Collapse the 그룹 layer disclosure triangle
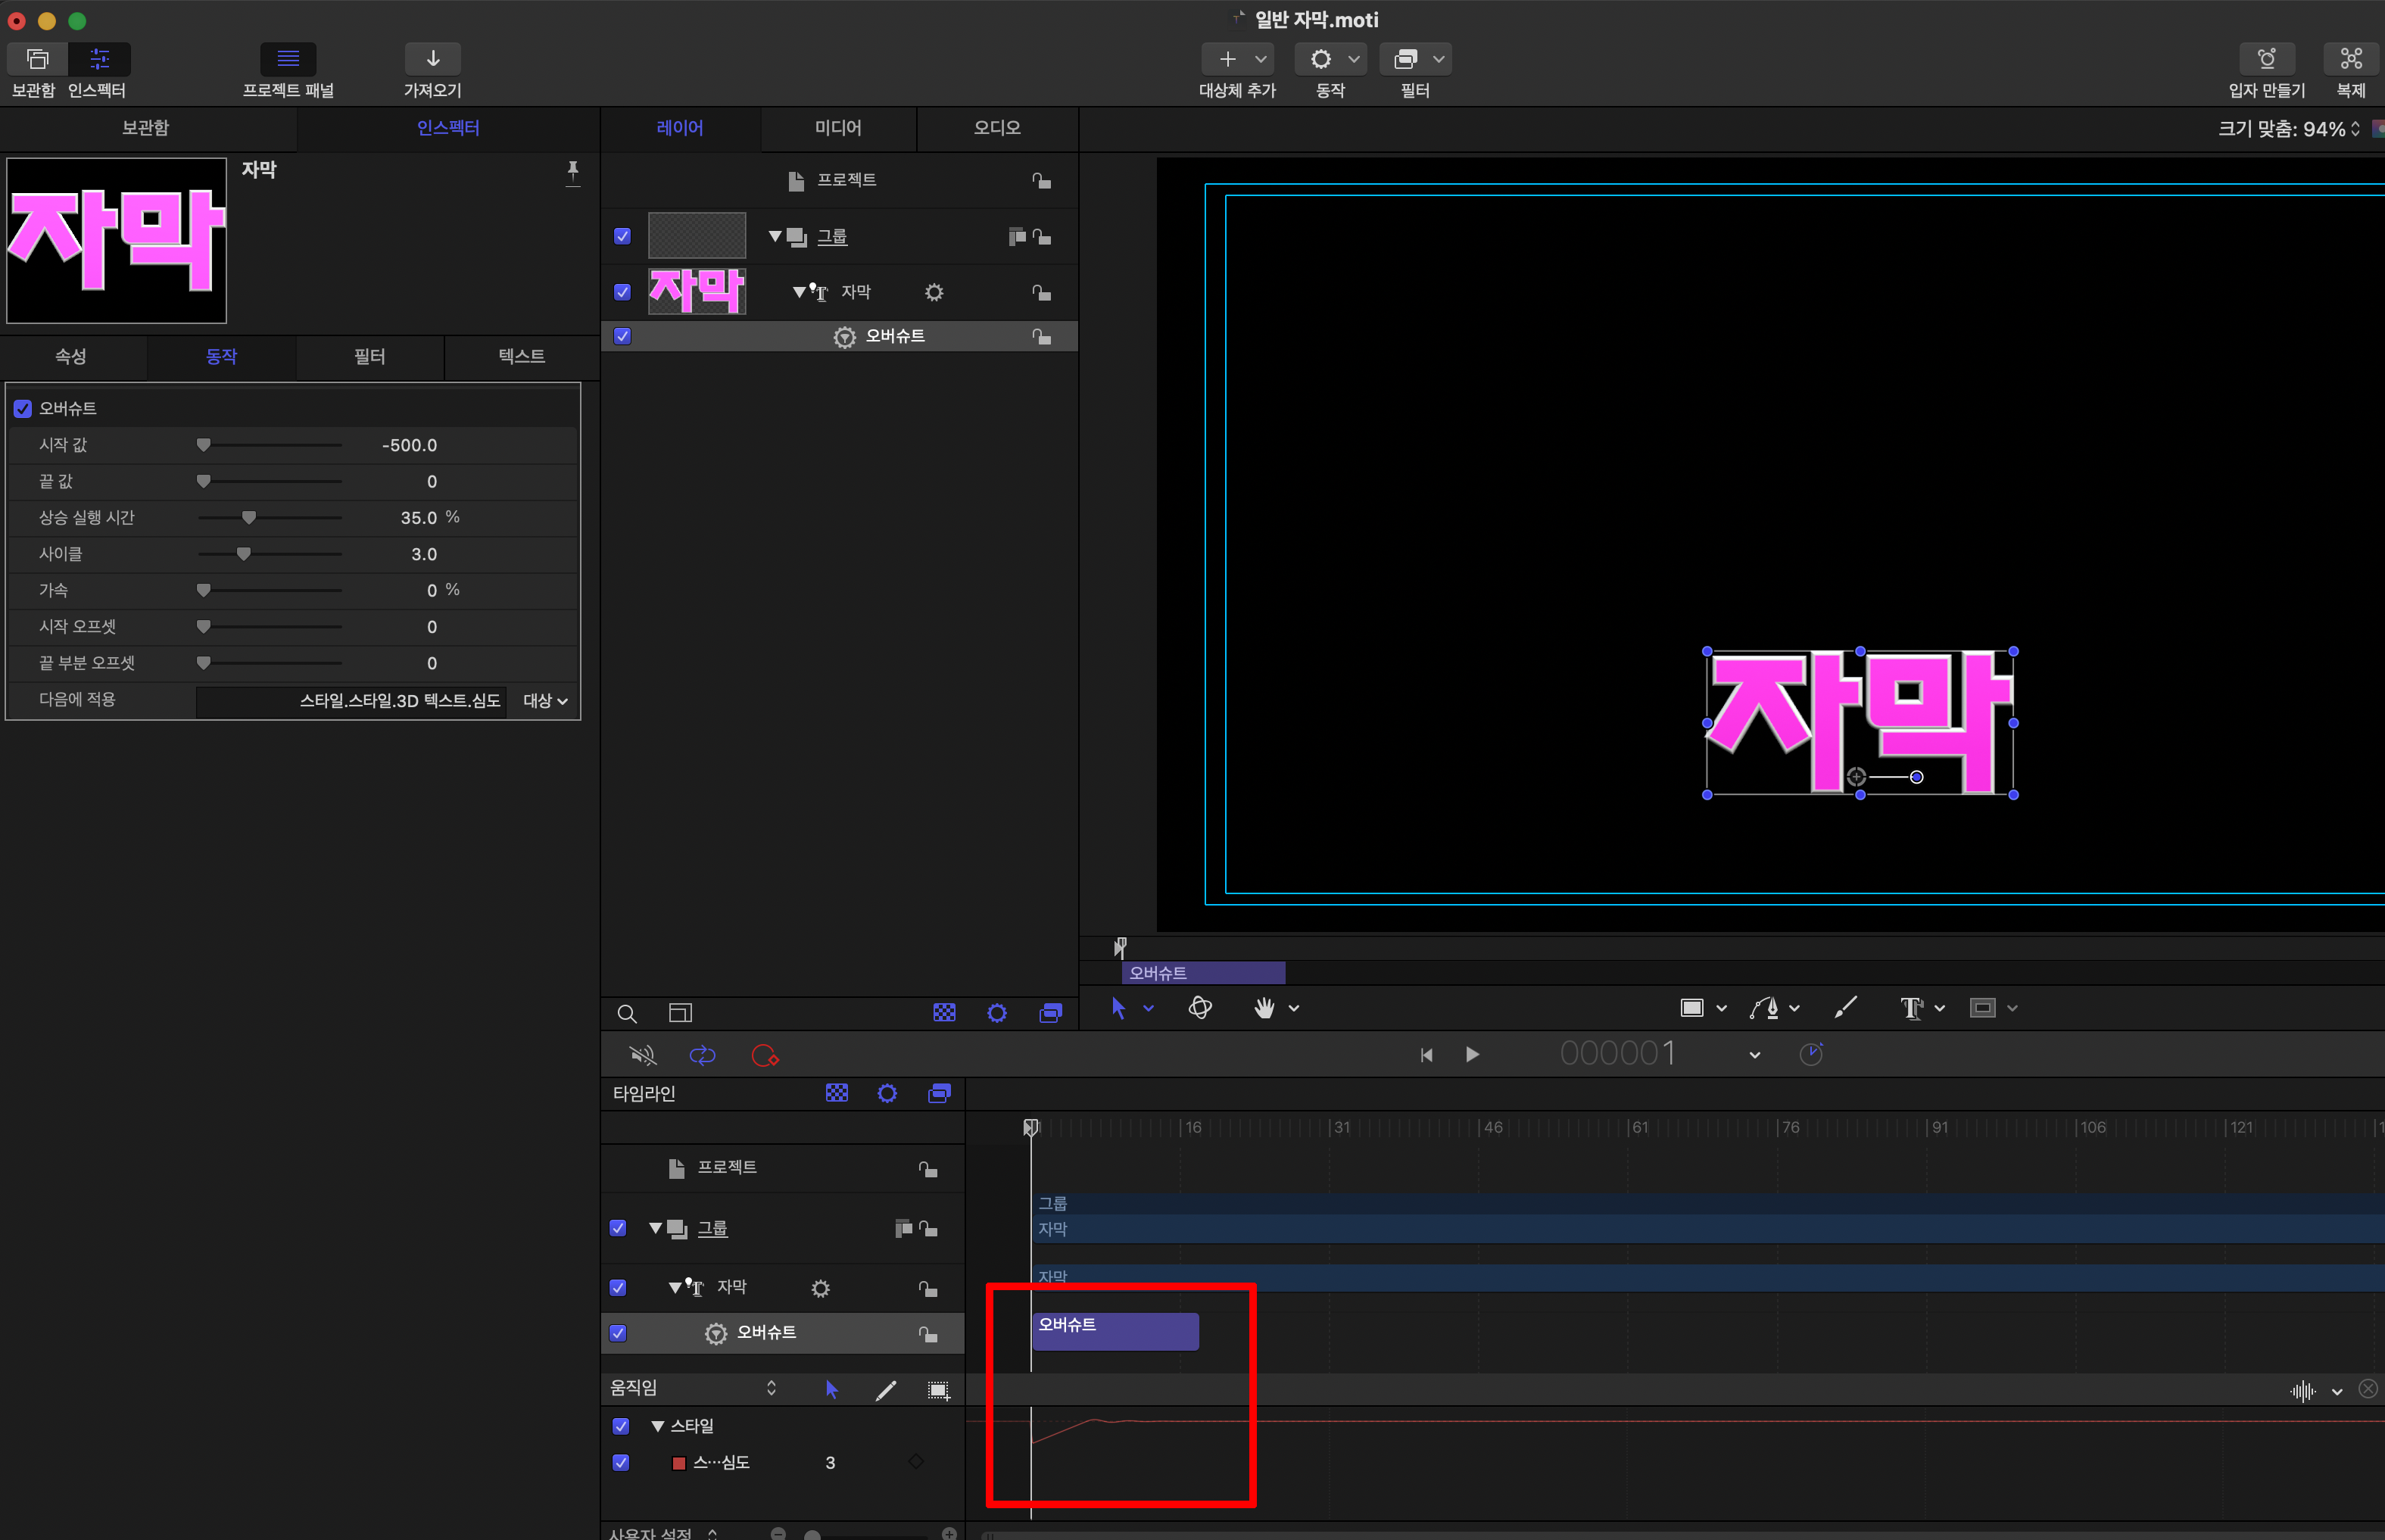2385x1540 pixels. pos(774,237)
